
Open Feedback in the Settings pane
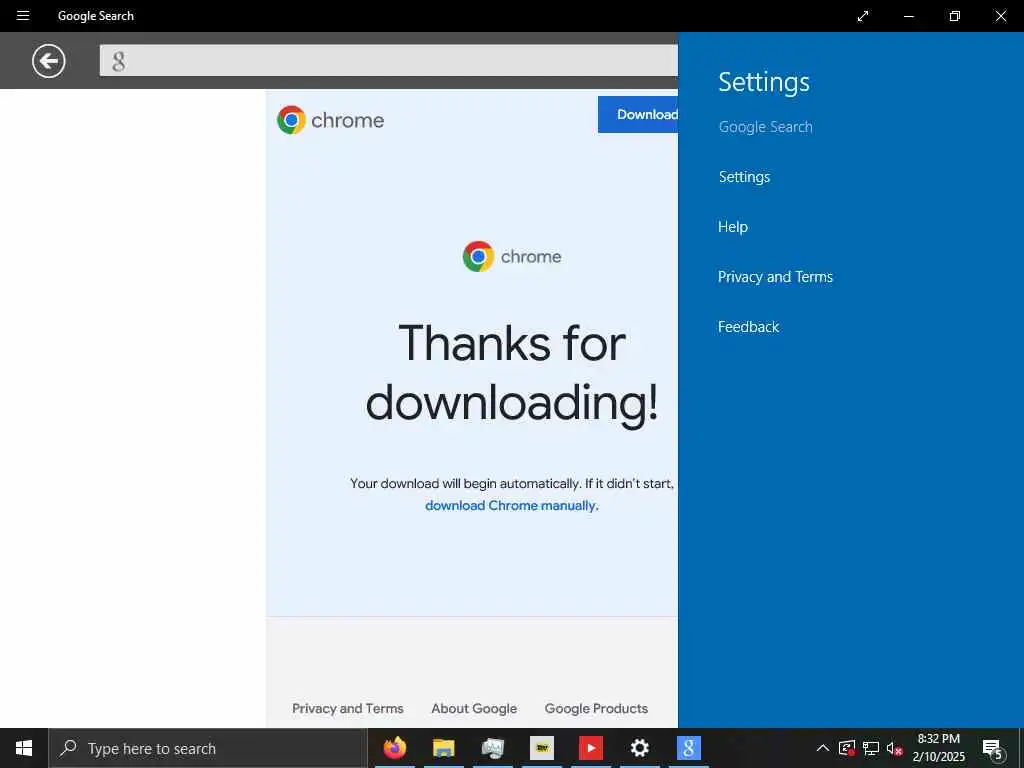(x=748, y=327)
